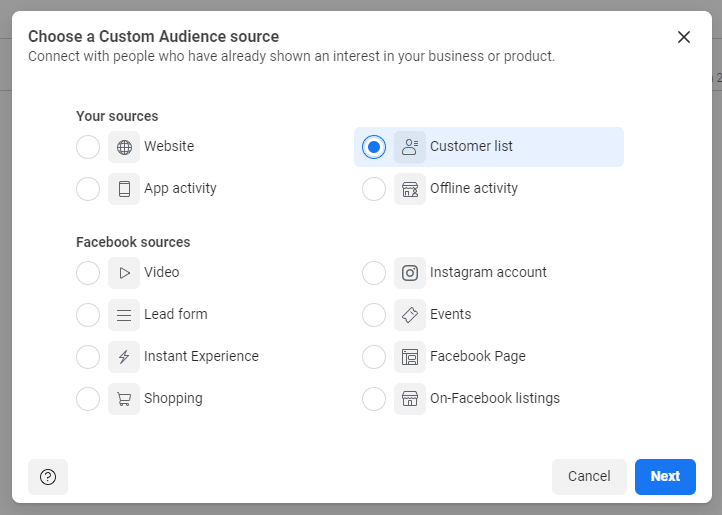The image size is (722, 515).
Task: Click the Instagram account label text
Action: click(488, 272)
